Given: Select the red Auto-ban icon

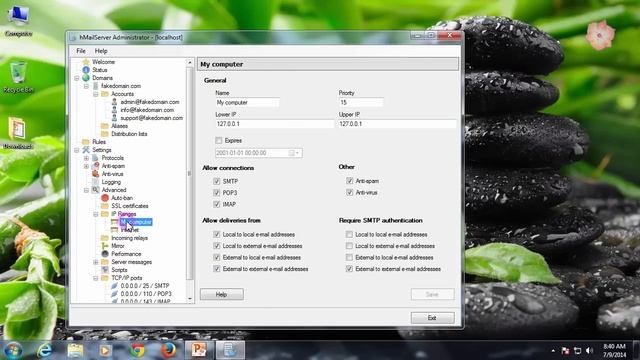Looking at the screenshot, I should pyautogui.click(x=105, y=198).
